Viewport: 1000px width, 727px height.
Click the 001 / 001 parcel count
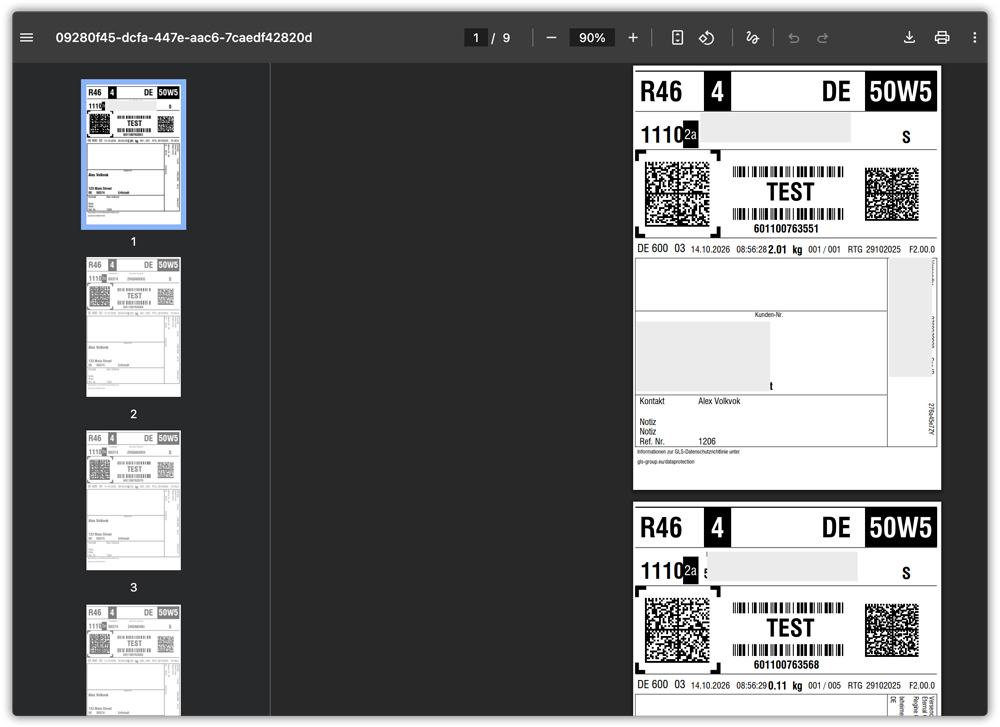[824, 249]
